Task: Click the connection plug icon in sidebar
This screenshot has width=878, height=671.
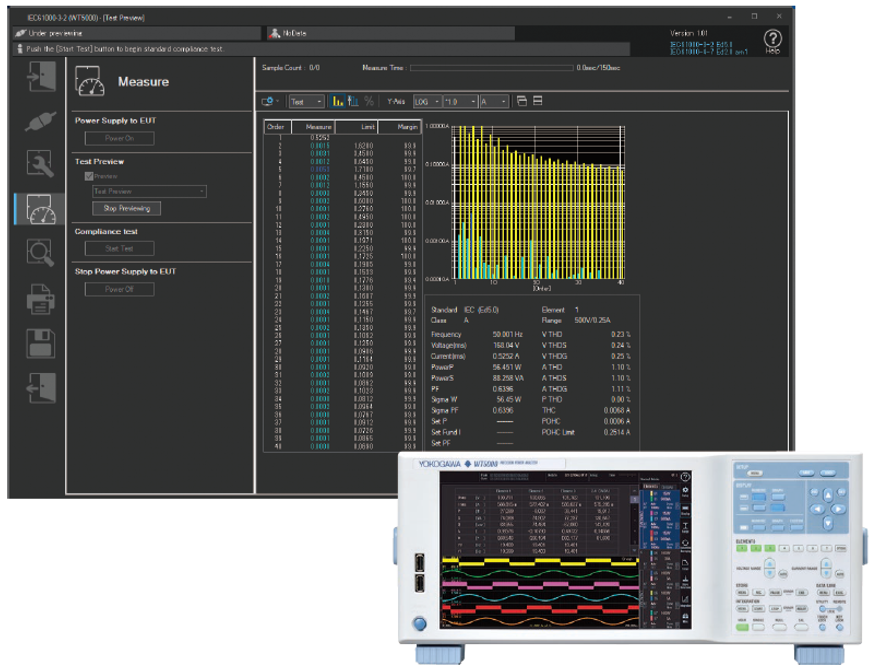Action: [x=40, y=120]
